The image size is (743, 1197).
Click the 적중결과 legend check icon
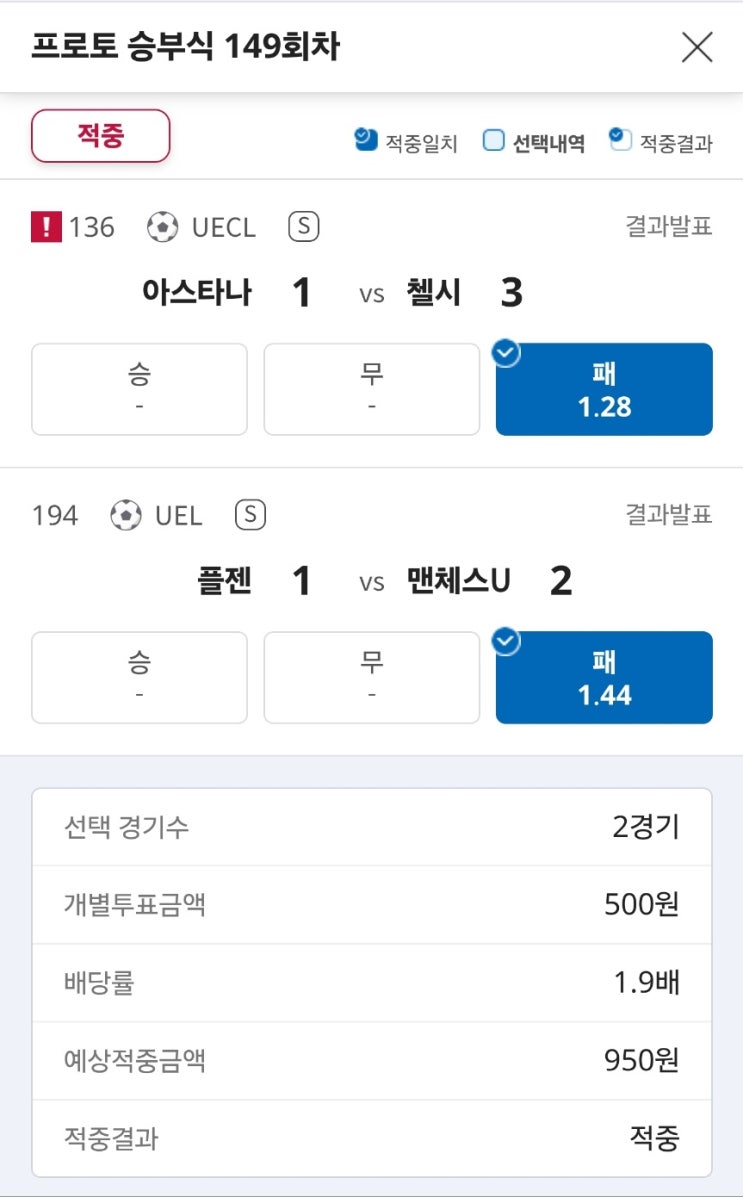pyautogui.click(x=620, y=140)
